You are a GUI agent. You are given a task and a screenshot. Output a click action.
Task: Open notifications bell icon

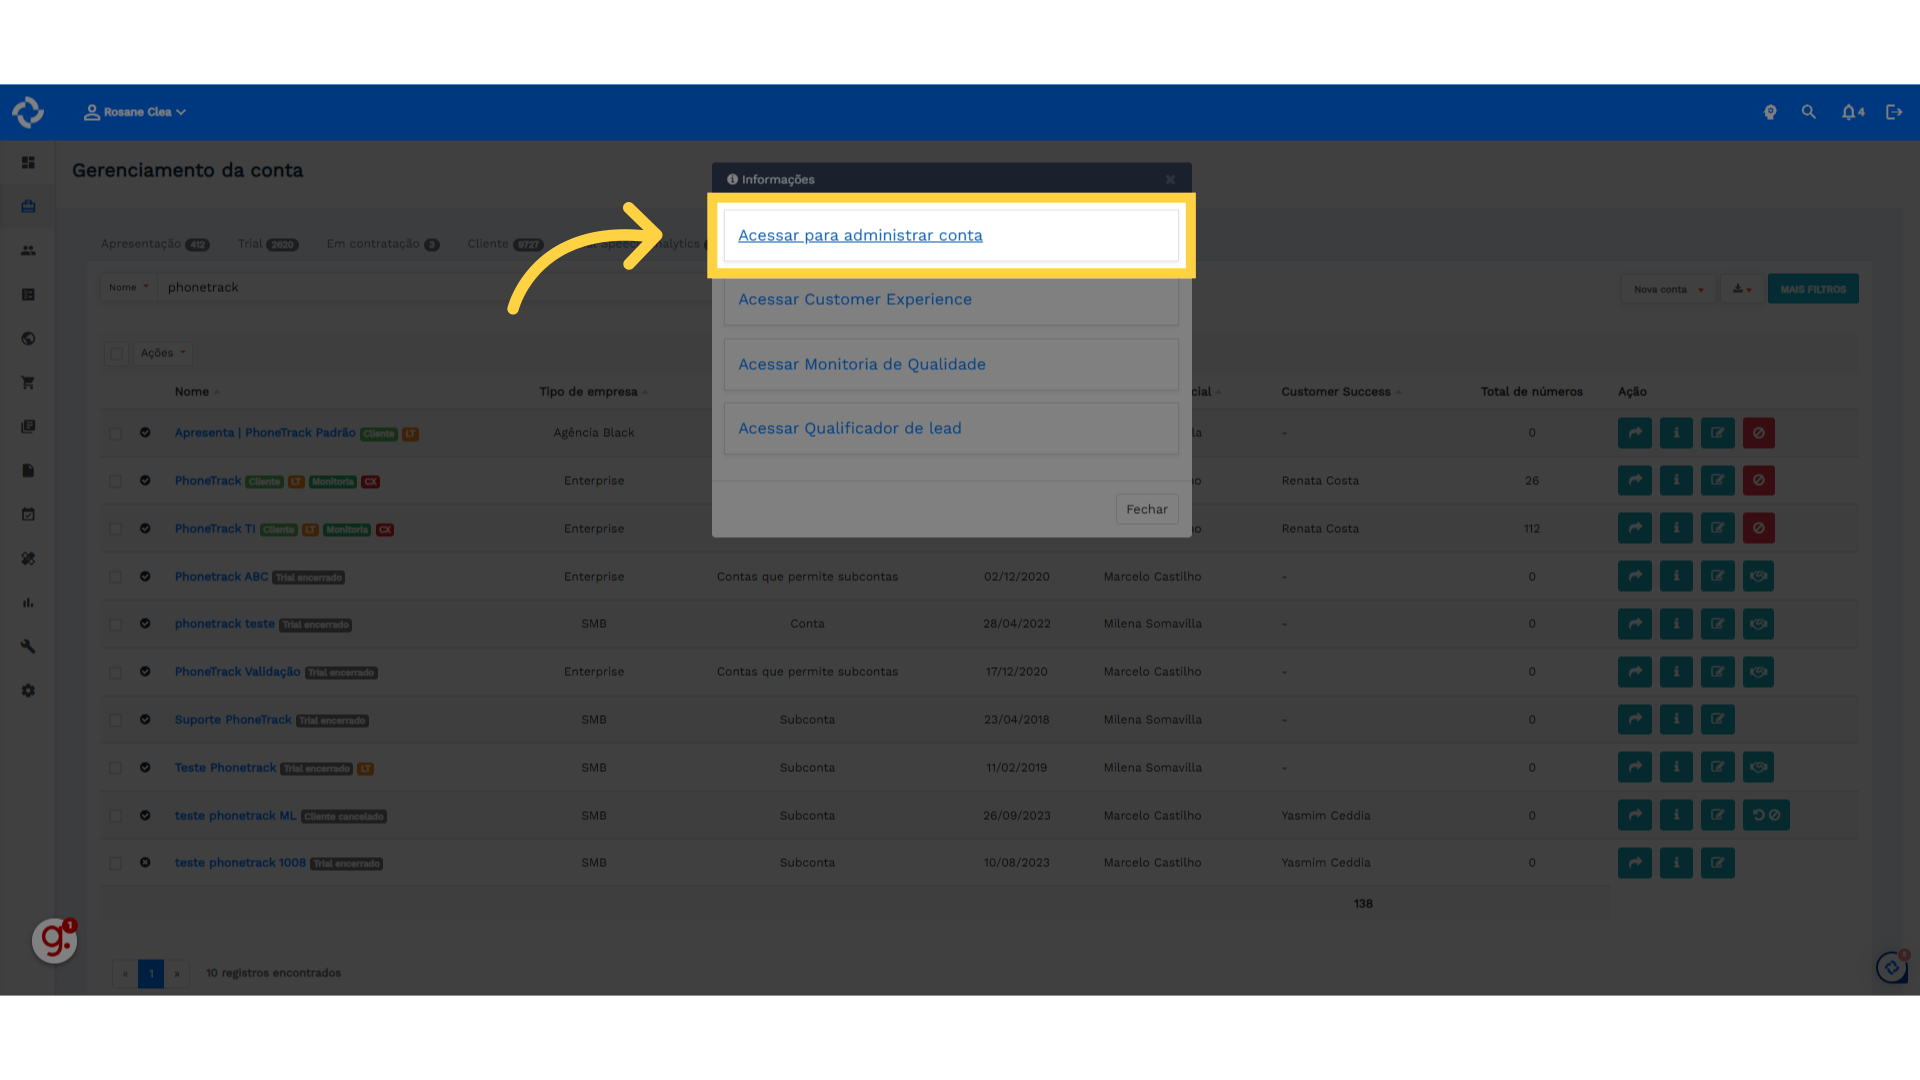(x=1852, y=112)
